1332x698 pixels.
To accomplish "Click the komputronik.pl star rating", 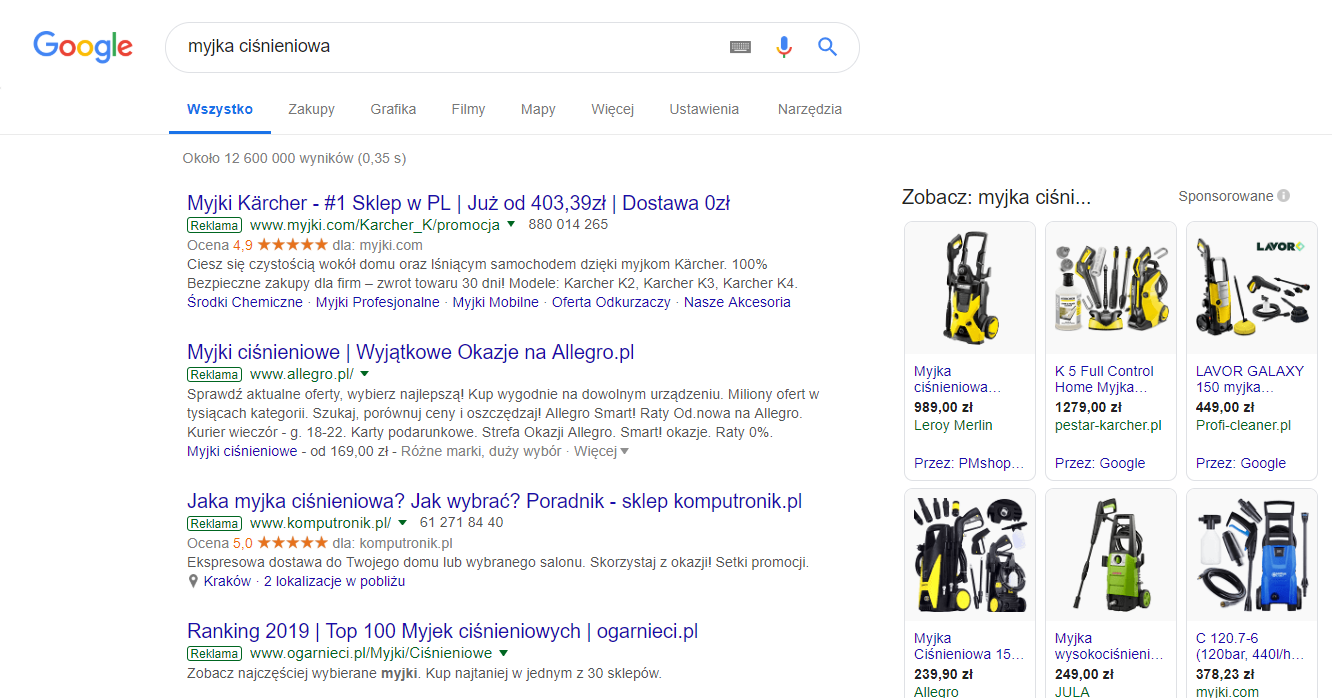I will tap(292, 543).
